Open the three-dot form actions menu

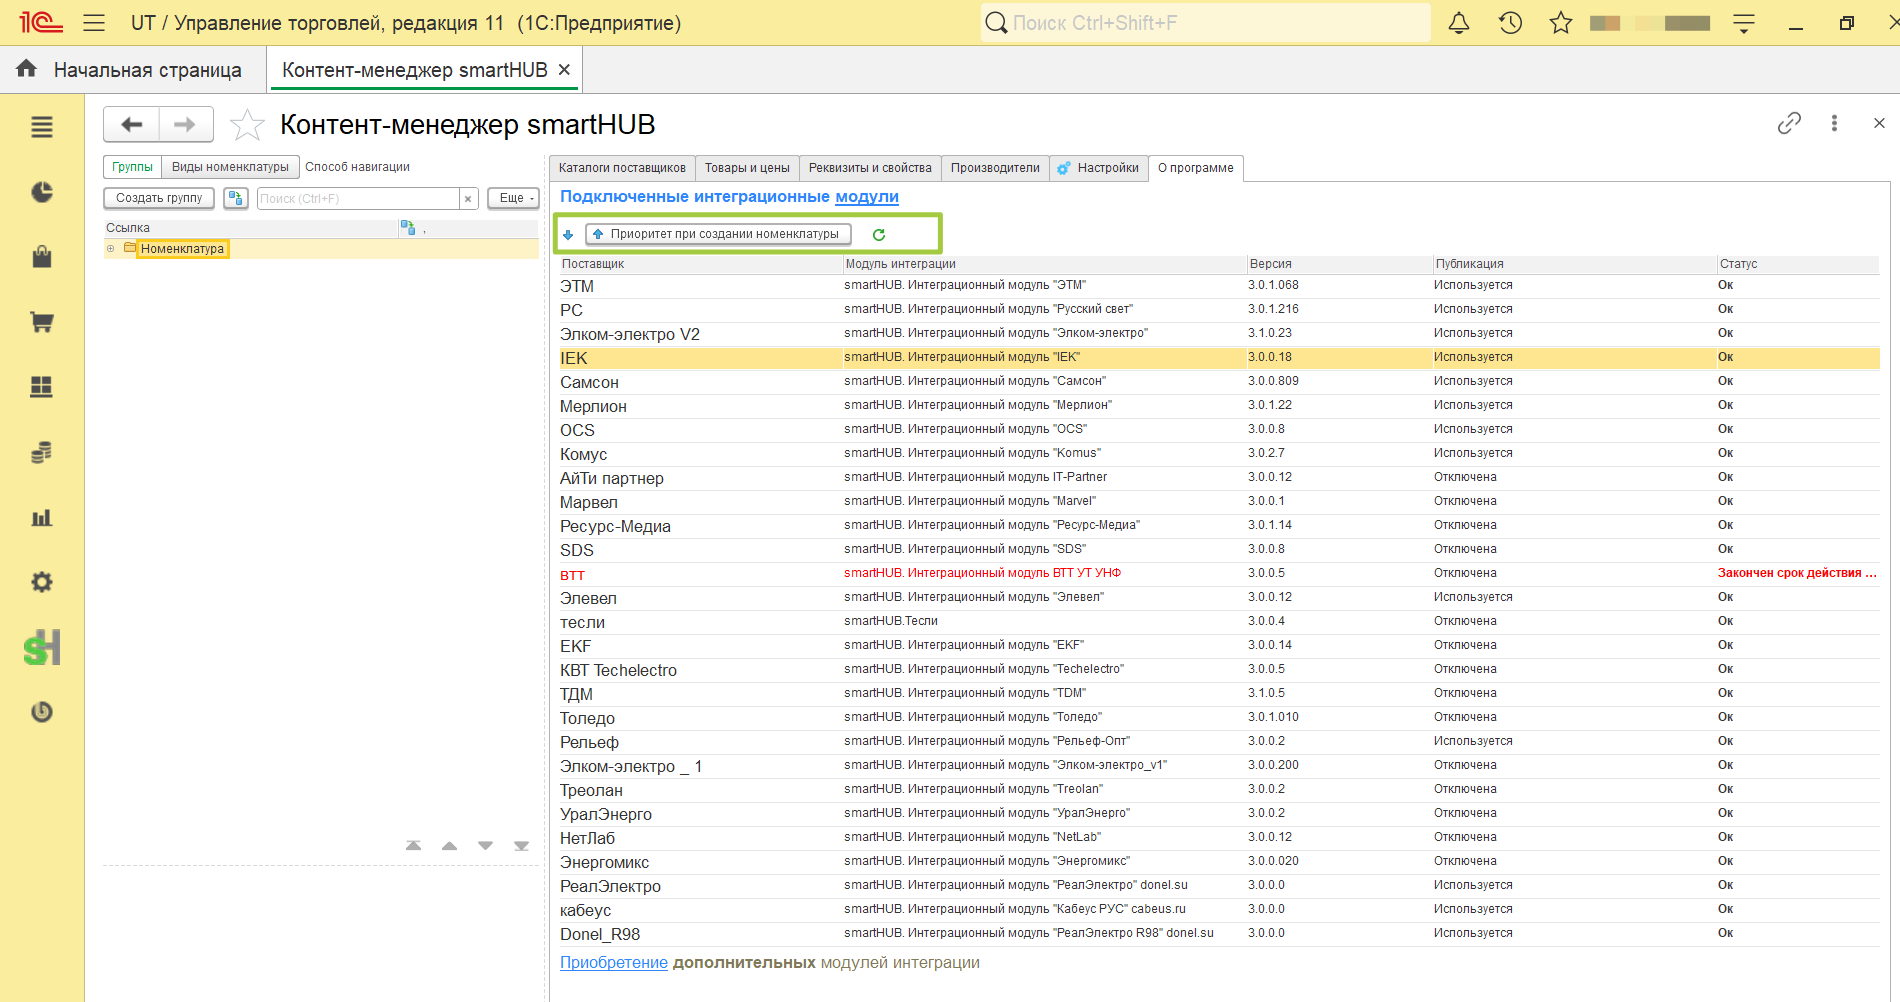coord(1834,123)
